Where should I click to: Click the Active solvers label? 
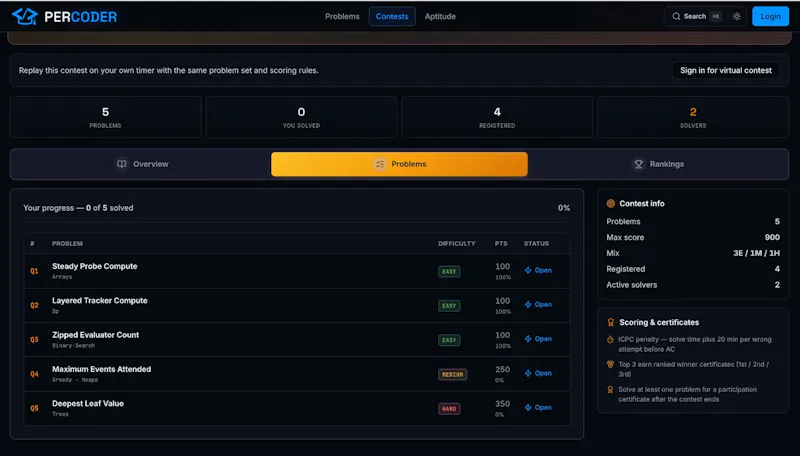(632, 285)
